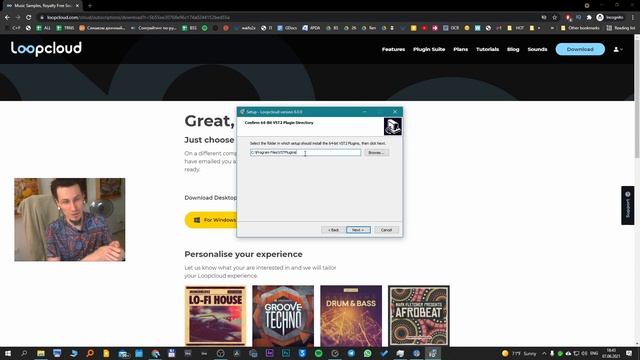
Task: Reload the page with refresh icon
Action: click(29, 17)
